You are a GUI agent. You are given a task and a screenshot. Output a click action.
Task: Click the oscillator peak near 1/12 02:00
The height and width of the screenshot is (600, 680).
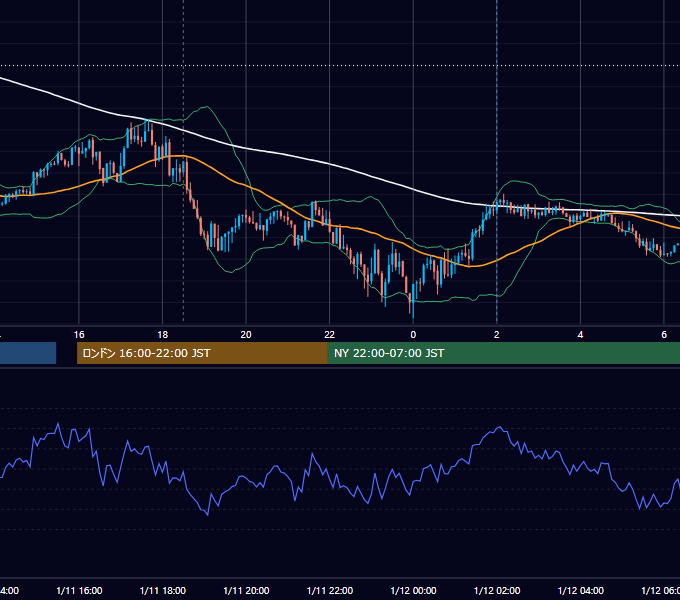click(500, 427)
